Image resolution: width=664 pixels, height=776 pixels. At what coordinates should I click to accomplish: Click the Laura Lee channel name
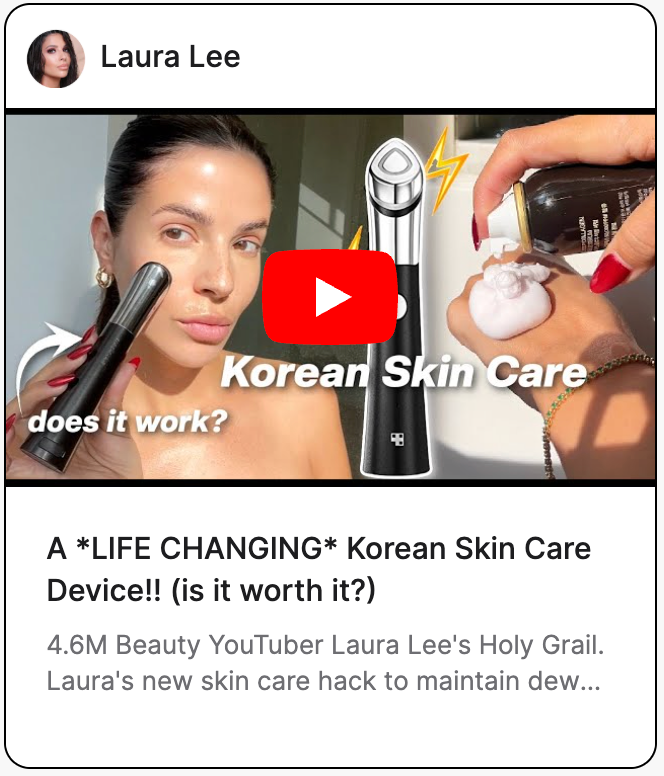170,56
